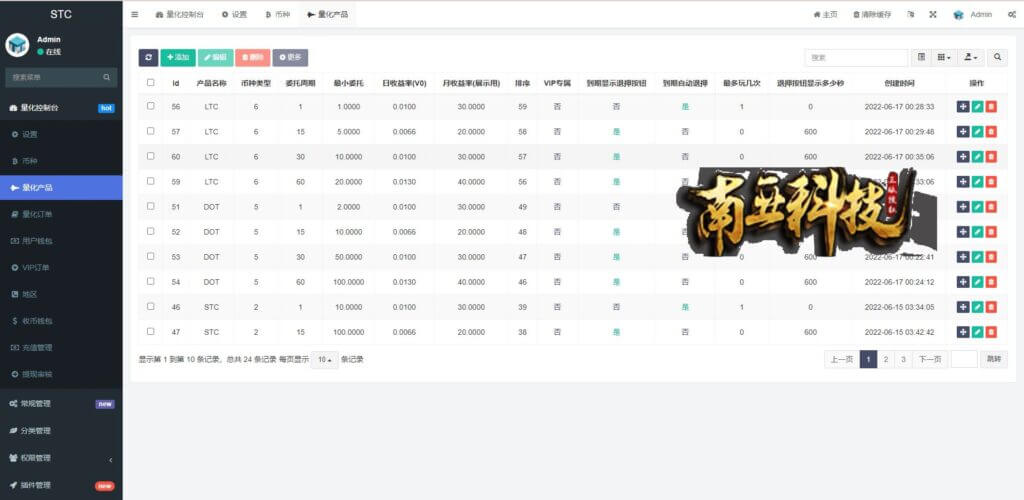The height and width of the screenshot is (500, 1024).
Task: Open the 更多 (More) dropdown button
Action: [x=290, y=57]
